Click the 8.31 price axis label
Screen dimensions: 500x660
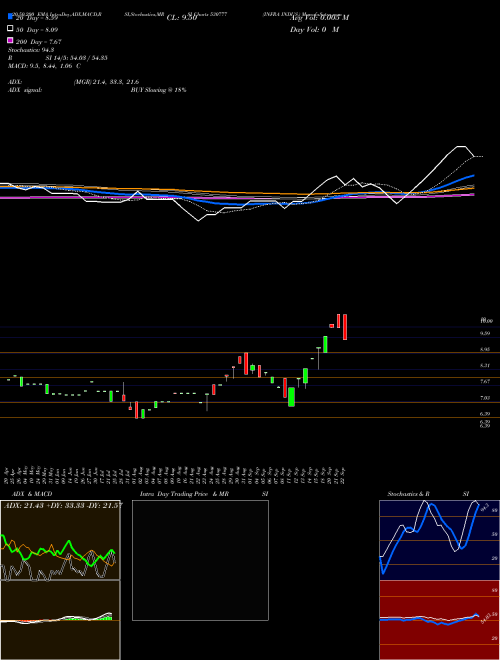(485, 365)
